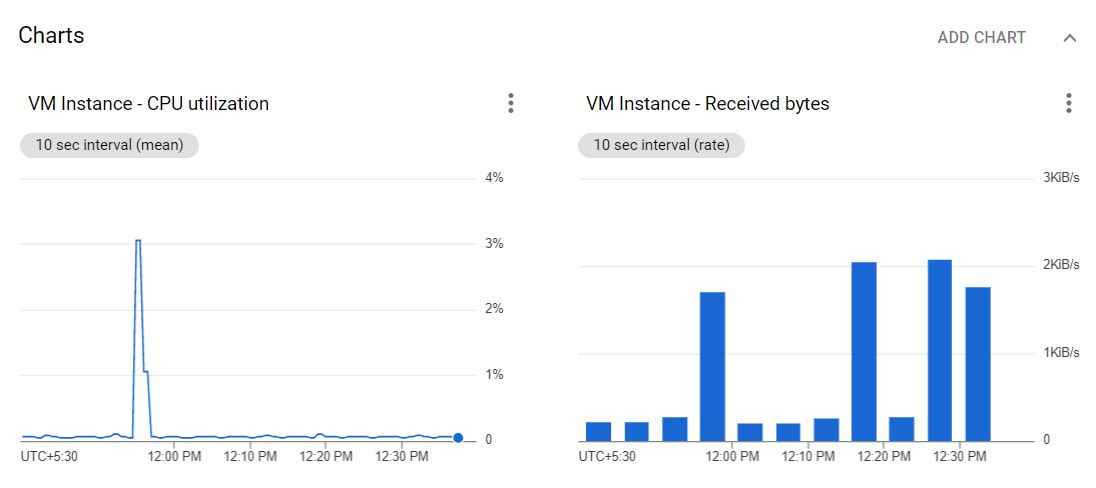The height and width of the screenshot is (488, 1096).
Task: Click the Charts section heading
Action: (51, 36)
